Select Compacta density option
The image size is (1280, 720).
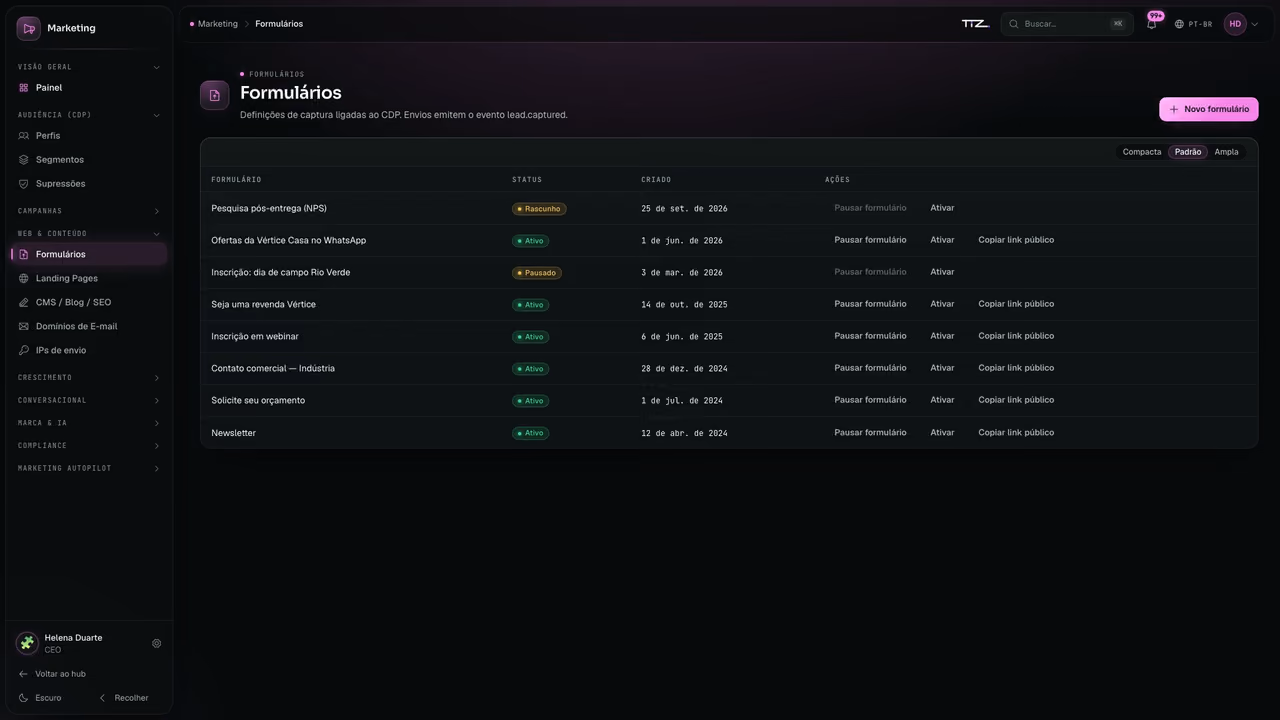tap(1142, 152)
